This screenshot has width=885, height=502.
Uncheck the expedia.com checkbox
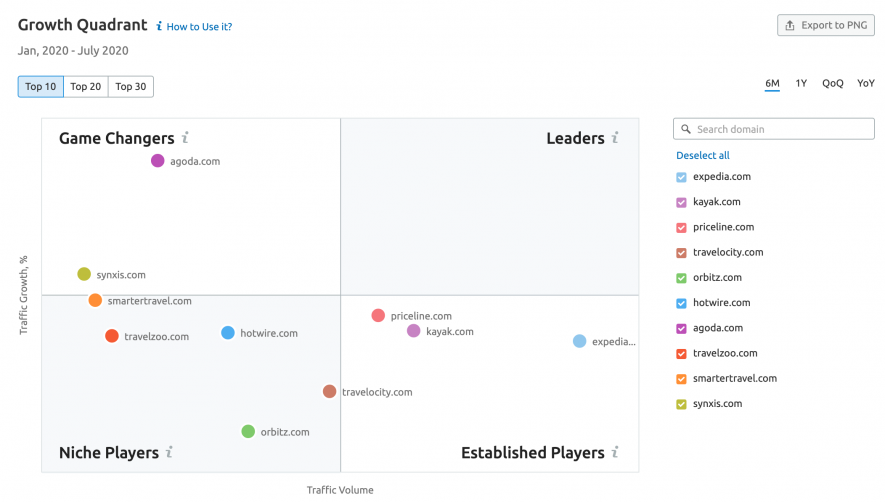point(681,177)
